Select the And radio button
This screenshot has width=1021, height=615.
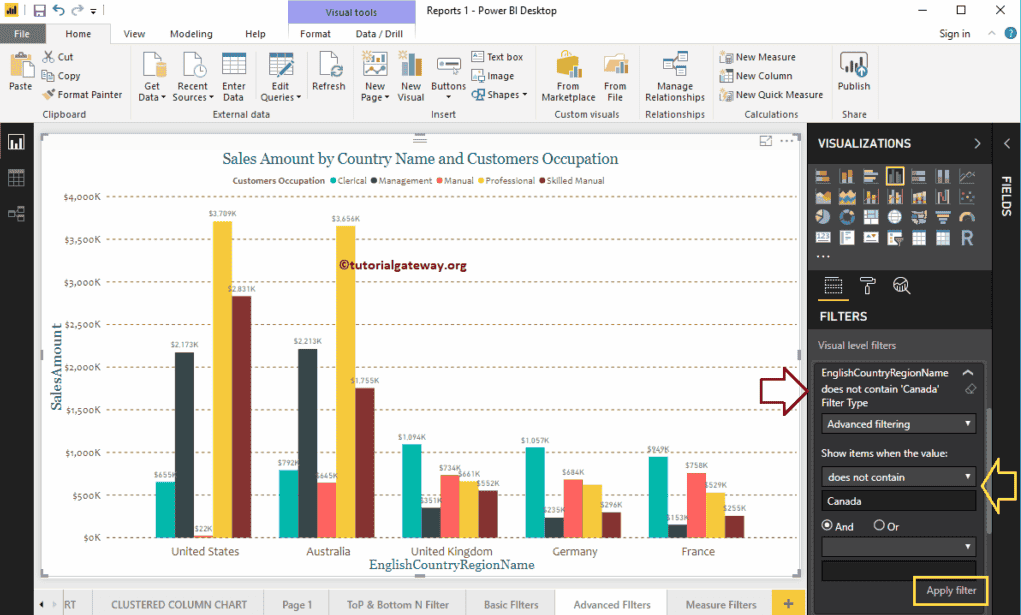[x=827, y=526]
